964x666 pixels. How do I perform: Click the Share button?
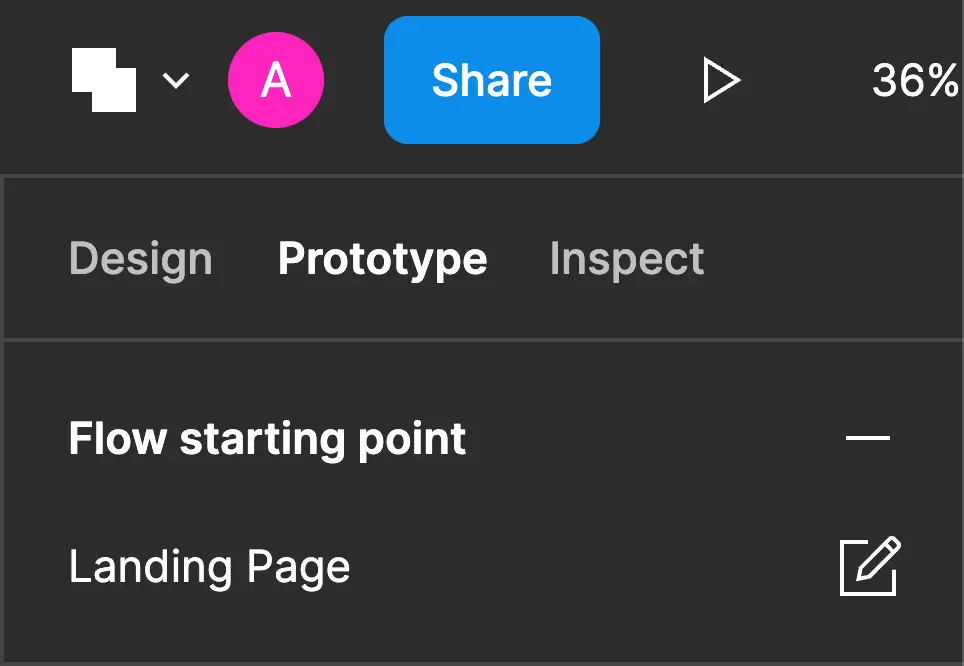pos(491,80)
